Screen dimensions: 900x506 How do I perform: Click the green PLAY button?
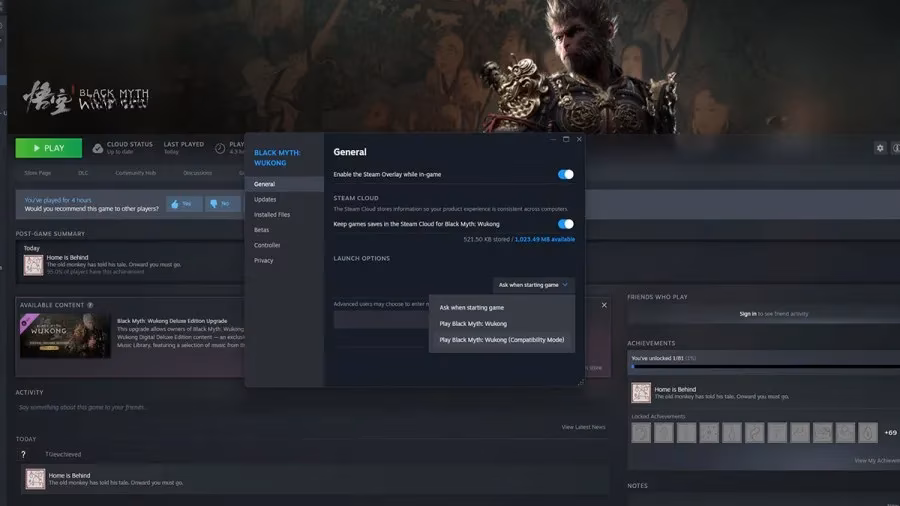(49, 148)
